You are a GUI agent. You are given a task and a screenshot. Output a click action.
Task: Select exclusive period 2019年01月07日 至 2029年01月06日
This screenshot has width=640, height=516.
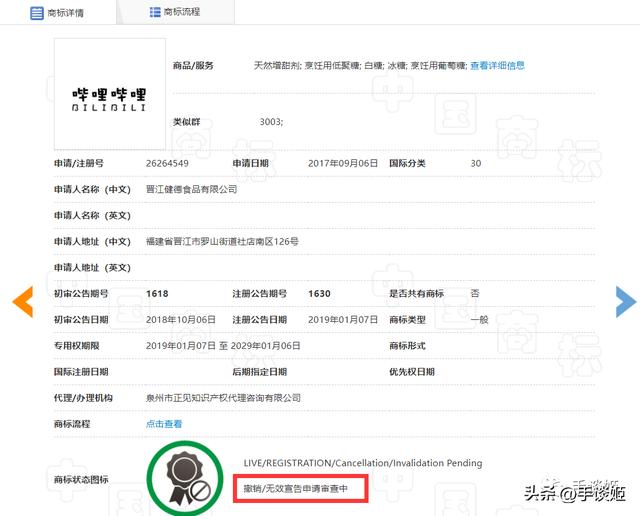[223, 346]
